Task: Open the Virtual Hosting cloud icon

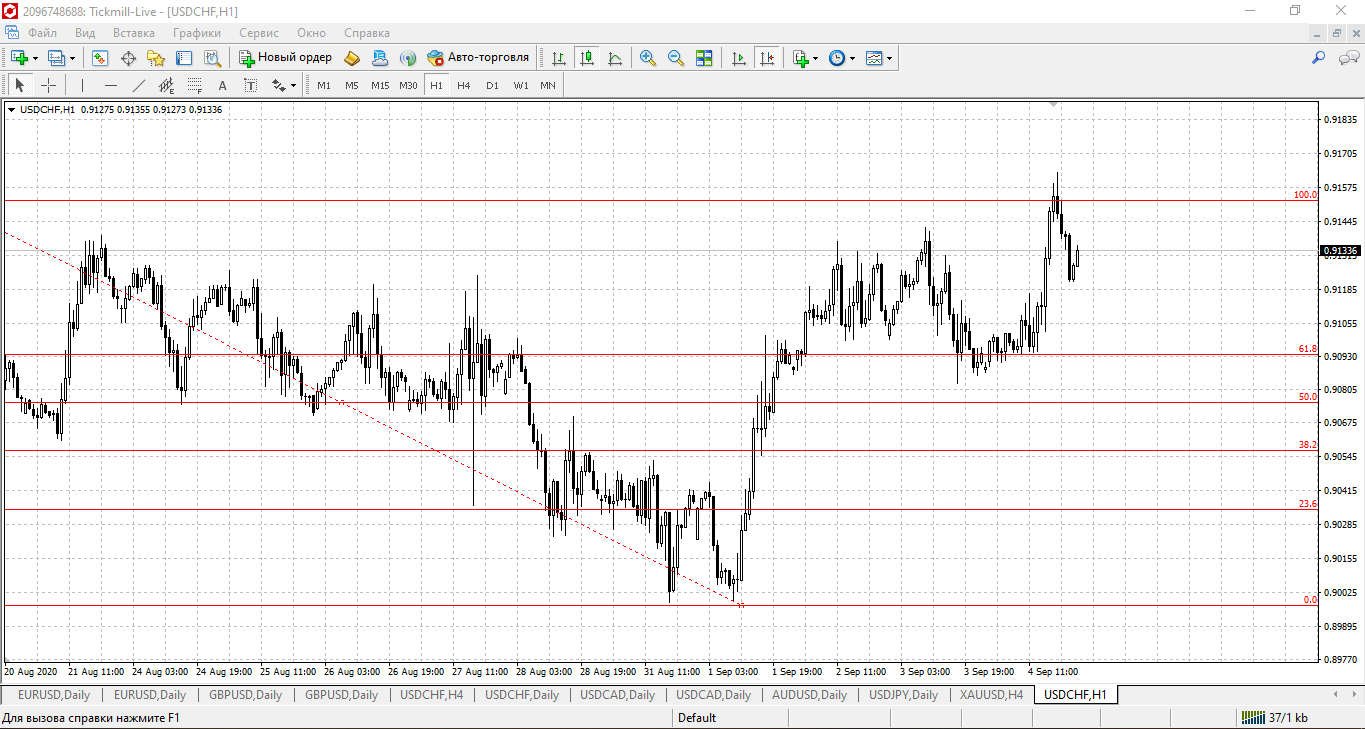Action: click(380, 58)
